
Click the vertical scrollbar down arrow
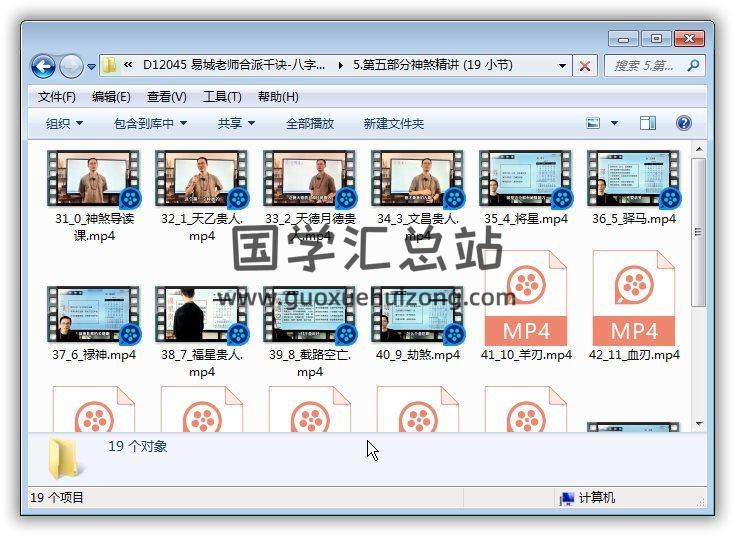(700, 424)
